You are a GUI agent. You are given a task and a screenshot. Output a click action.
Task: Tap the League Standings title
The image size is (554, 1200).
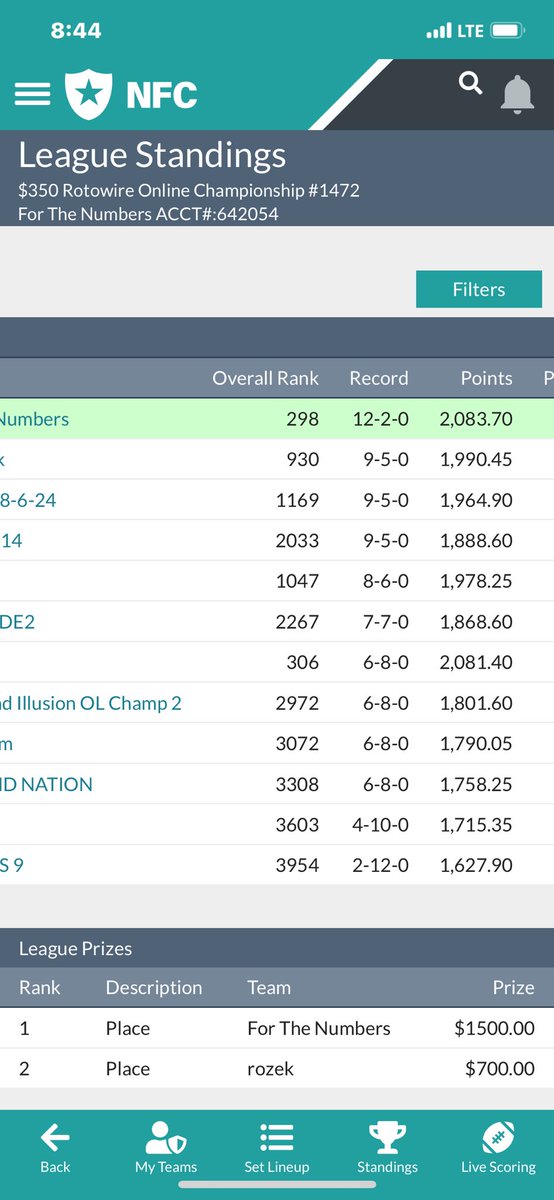coord(152,155)
